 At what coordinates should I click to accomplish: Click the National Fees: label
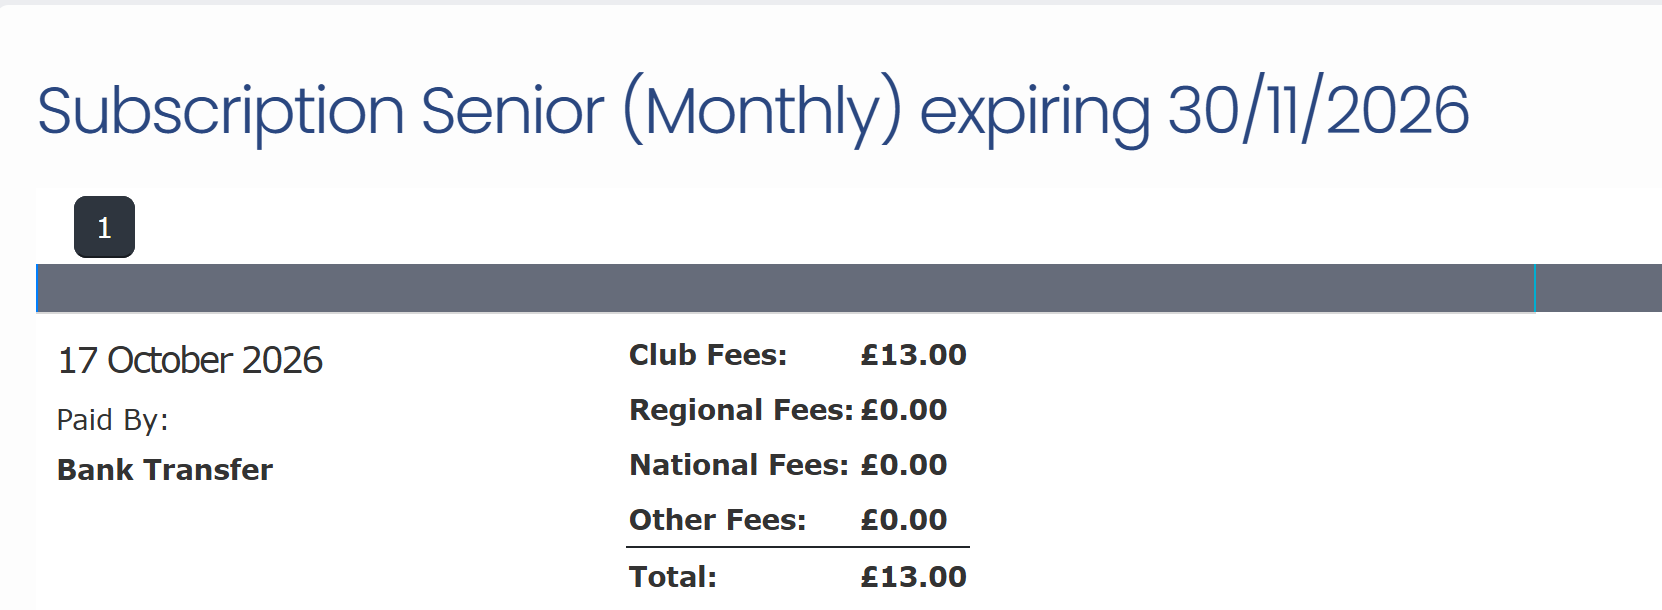point(739,465)
